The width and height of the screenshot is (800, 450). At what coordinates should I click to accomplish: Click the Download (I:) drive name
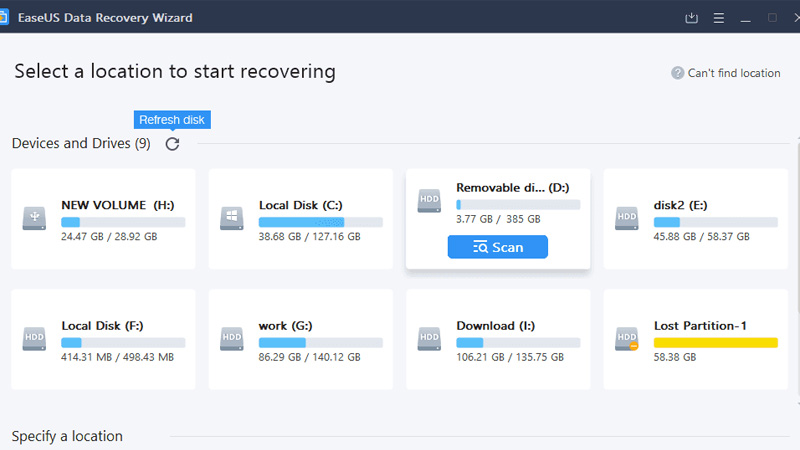(x=495, y=326)
